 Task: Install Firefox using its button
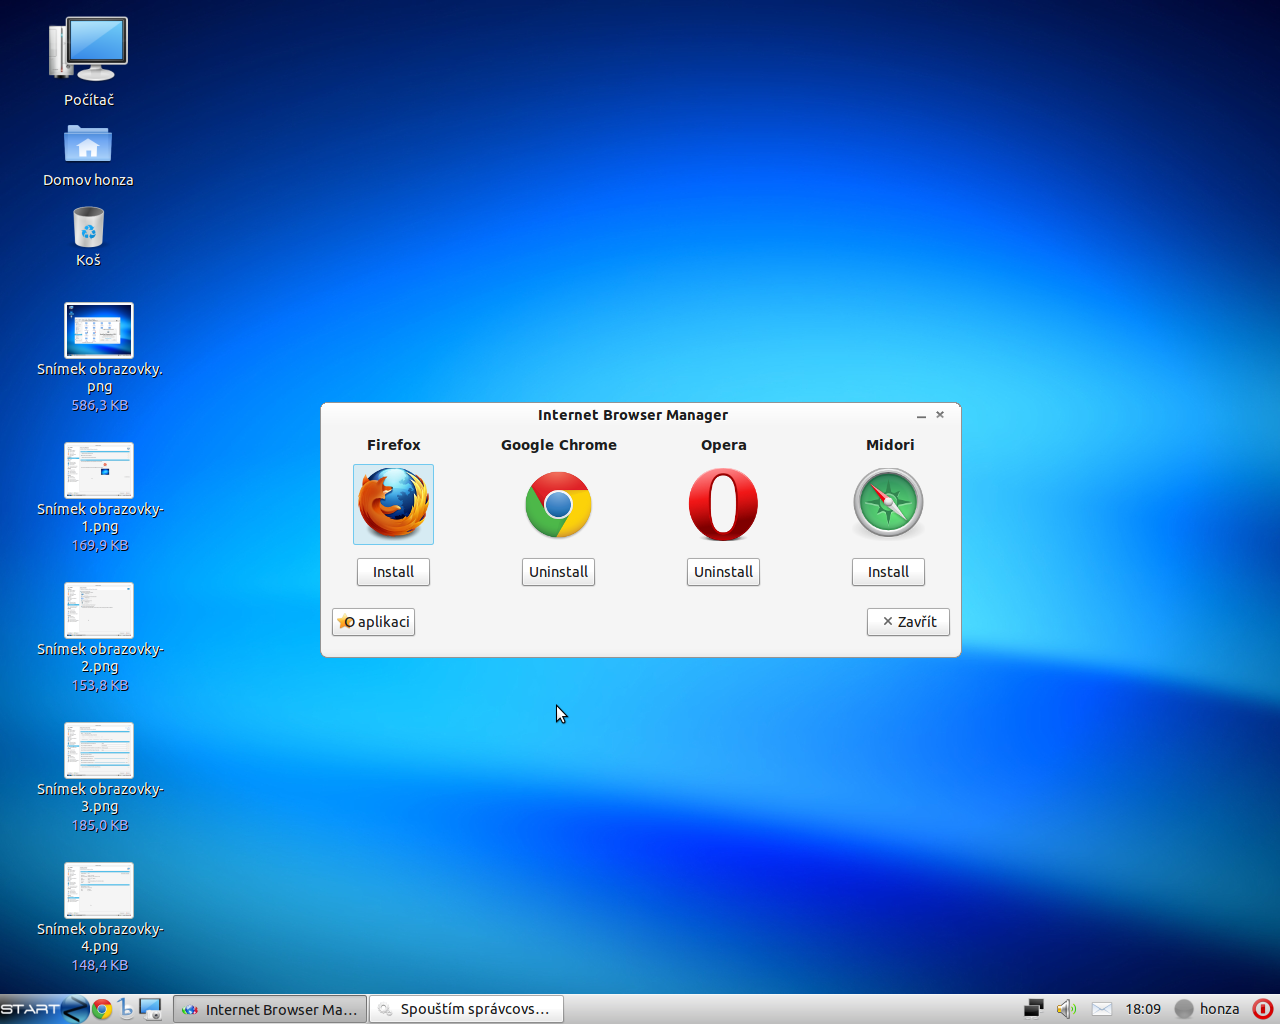393,572
